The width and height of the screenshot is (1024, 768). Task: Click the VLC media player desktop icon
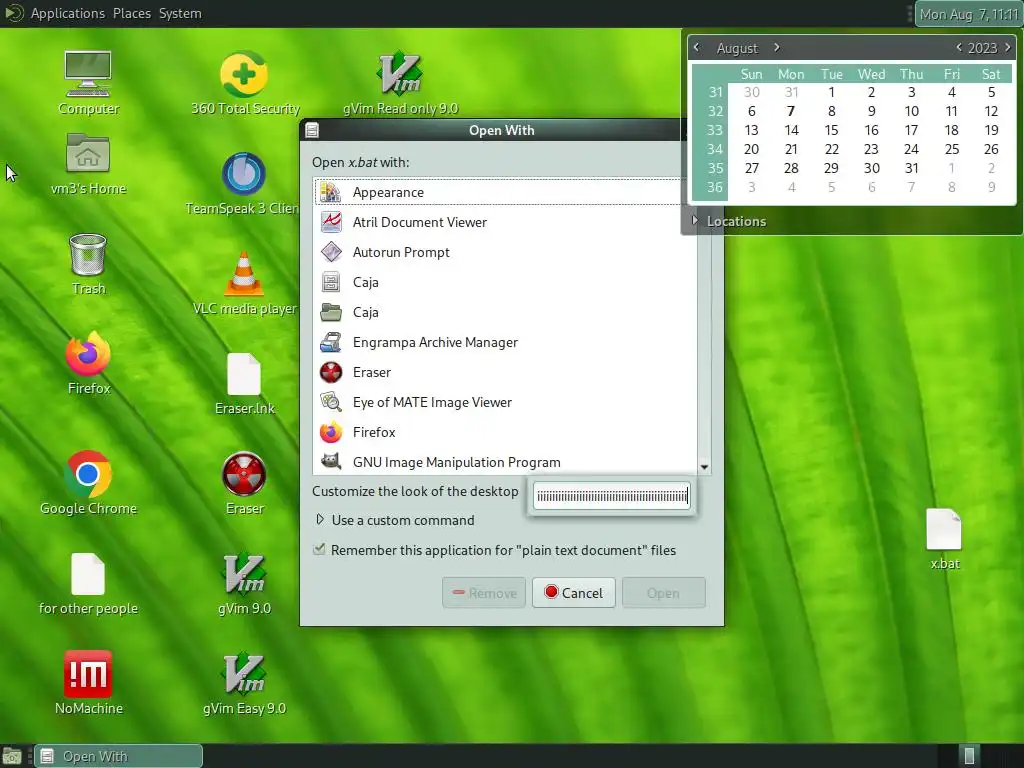coord(244,274)
